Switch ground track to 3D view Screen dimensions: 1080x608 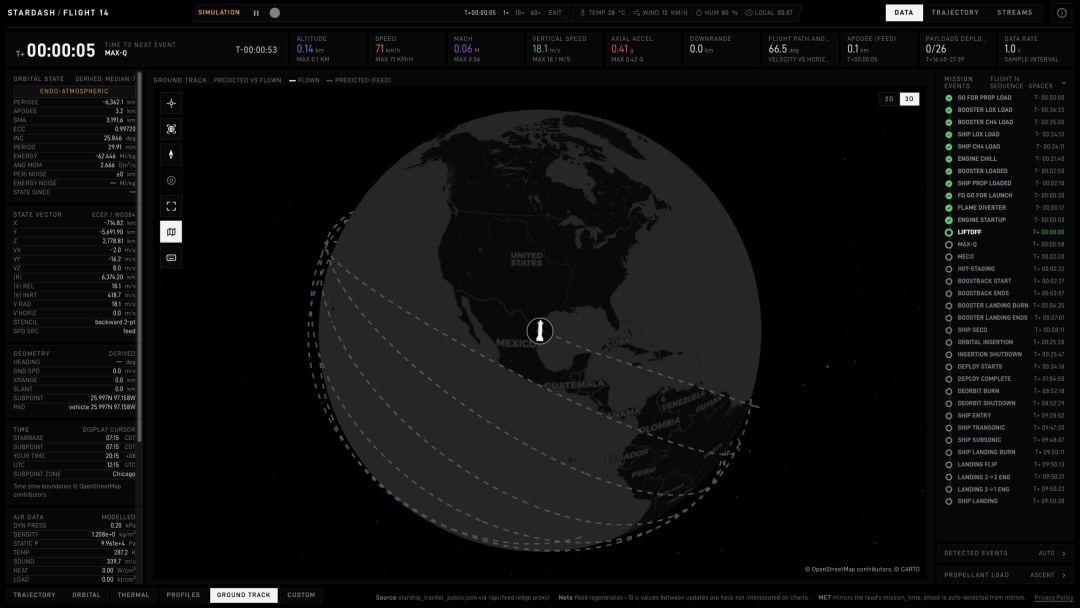(x=909, y=99)
